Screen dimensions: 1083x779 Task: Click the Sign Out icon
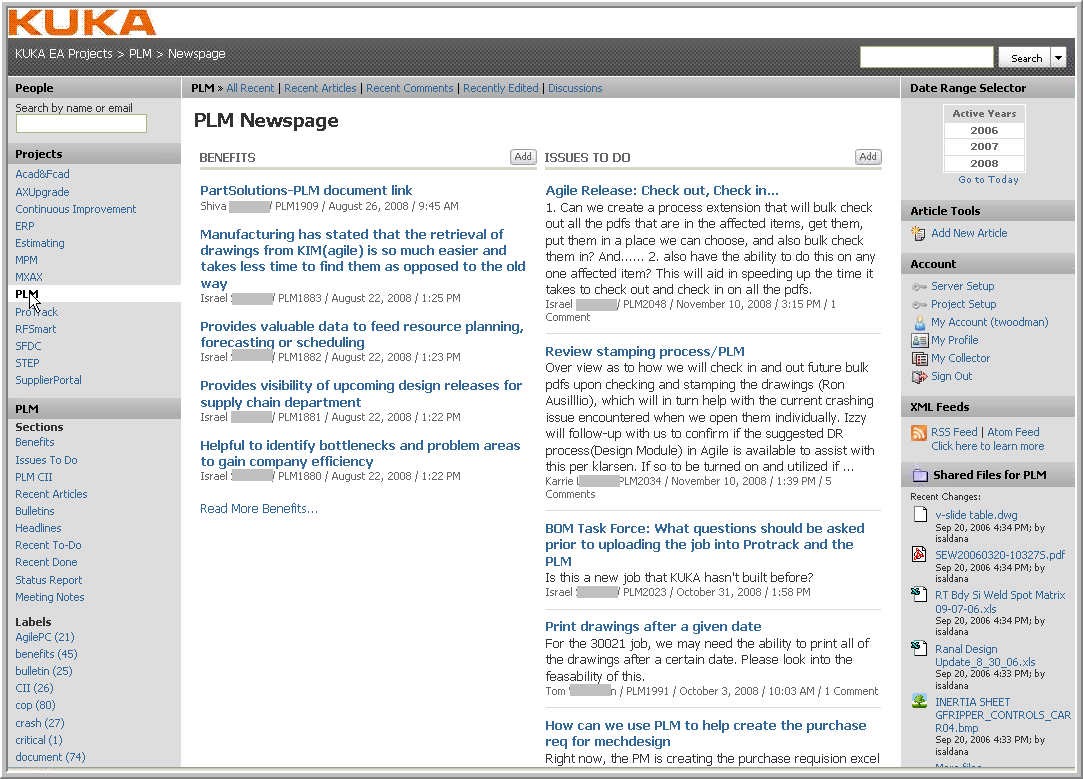[919, 376]
